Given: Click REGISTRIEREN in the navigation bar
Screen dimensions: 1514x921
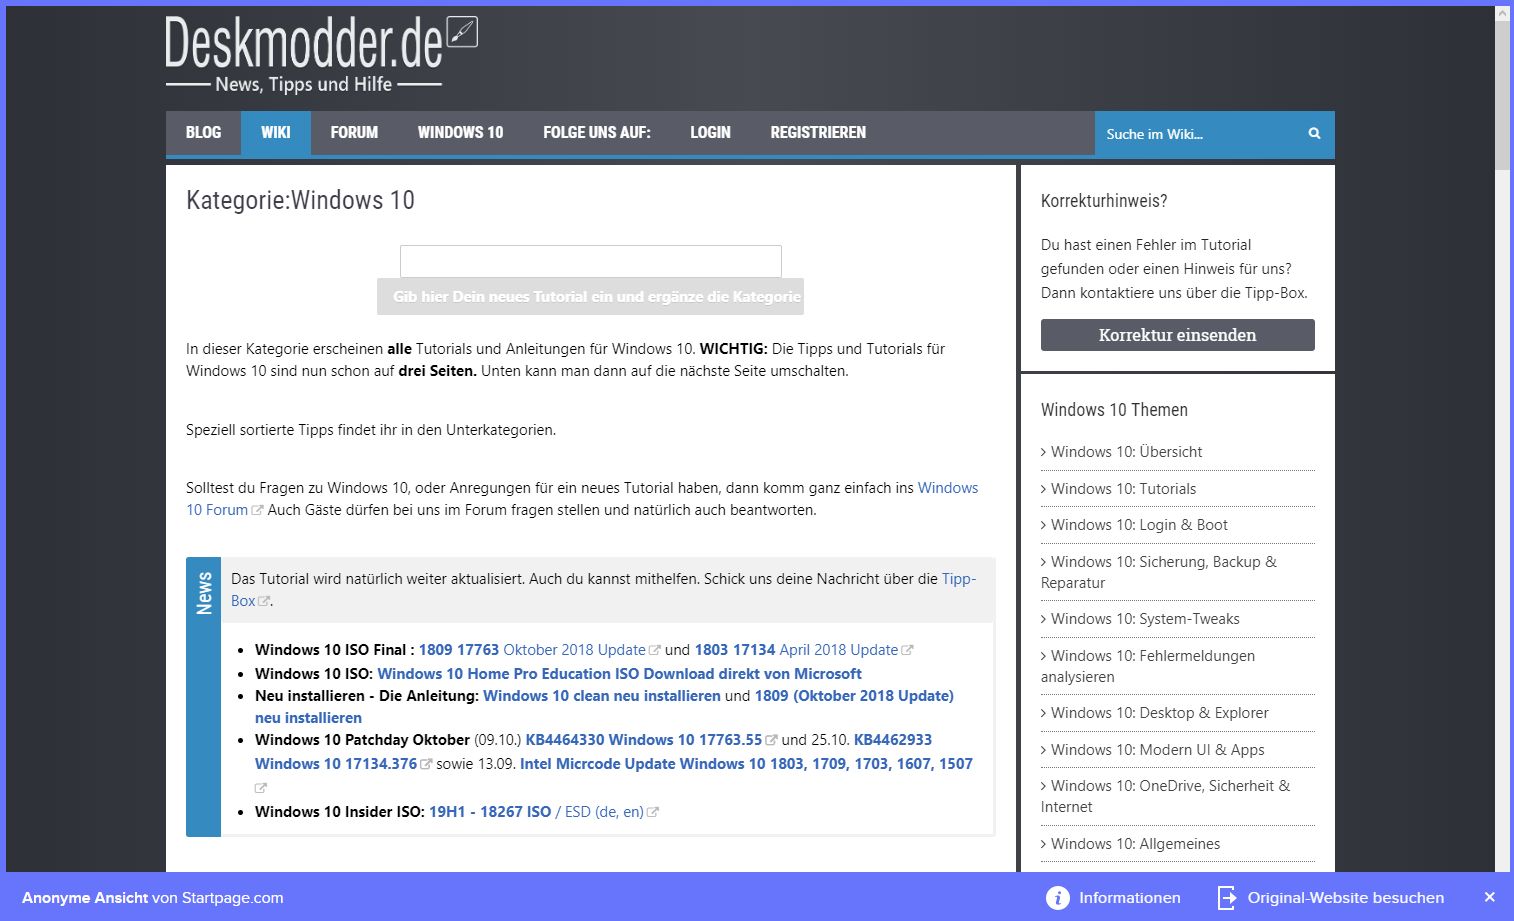Looking at the screenshot, I should [818, 132].
